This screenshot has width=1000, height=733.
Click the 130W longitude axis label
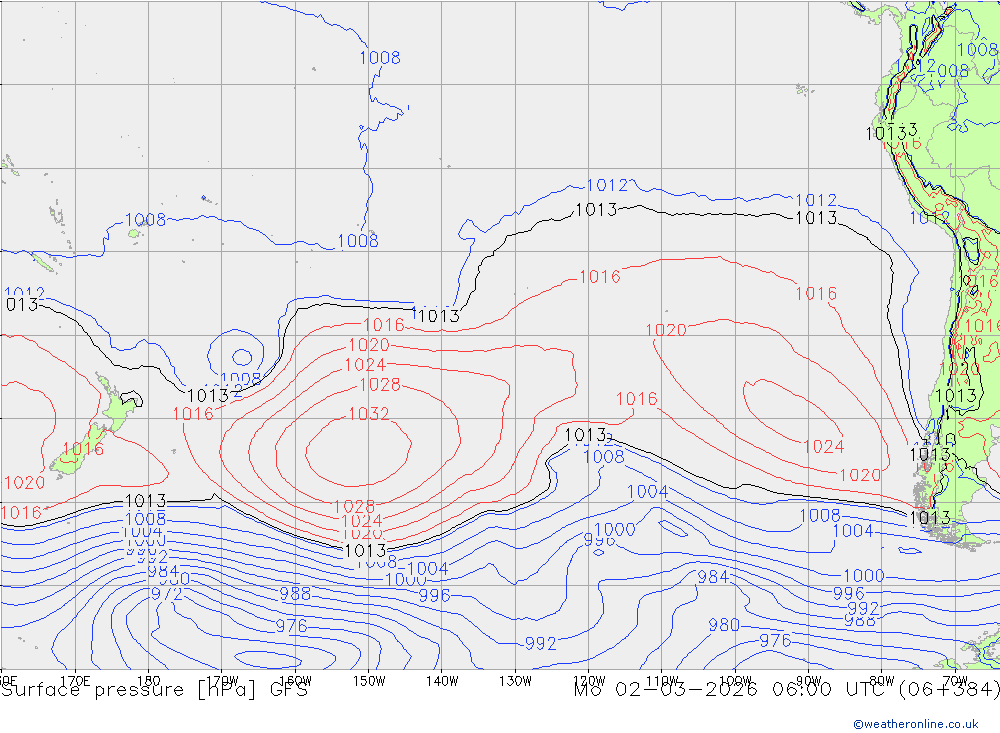coord(515,681)
